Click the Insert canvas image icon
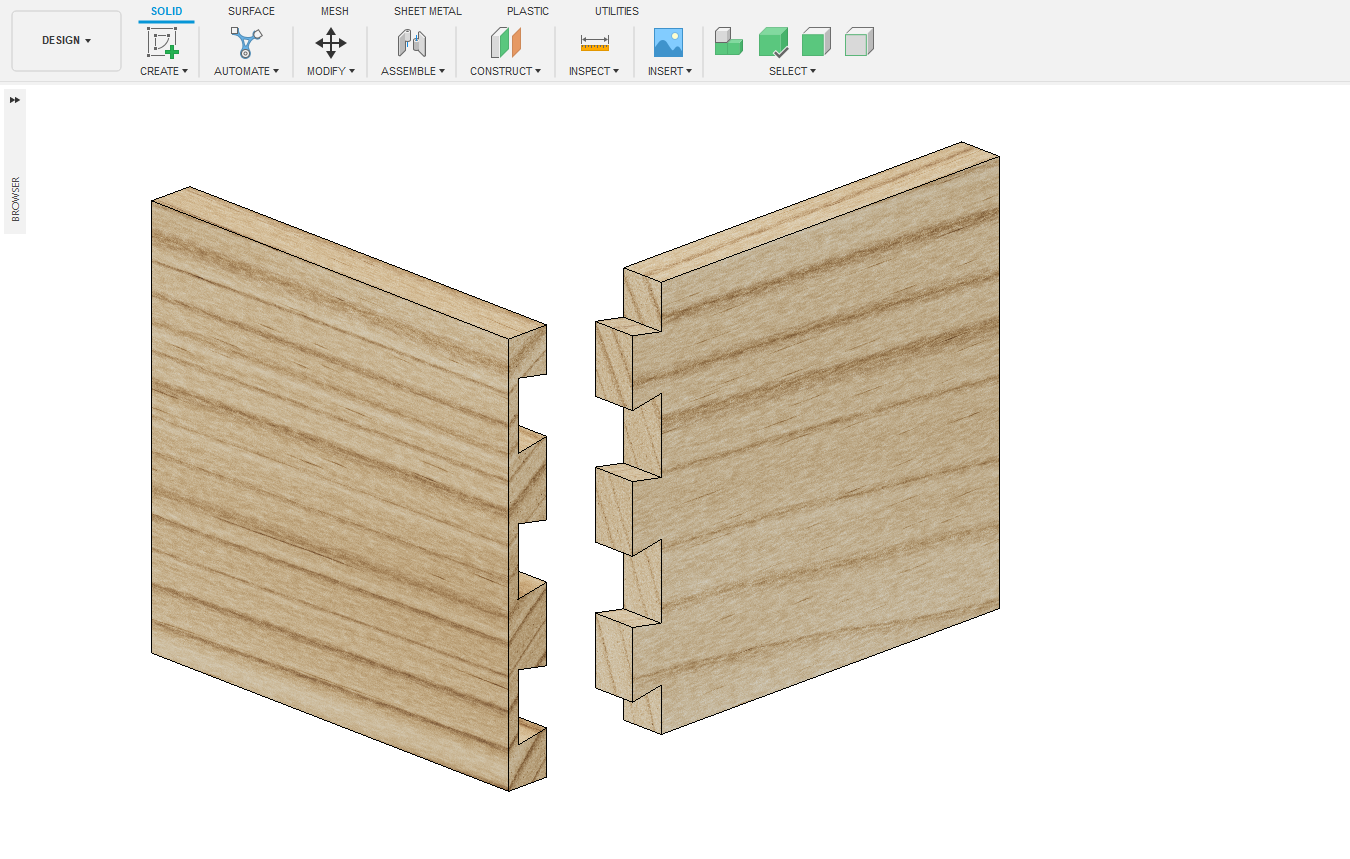The image size is (1350, 859). 668,44
